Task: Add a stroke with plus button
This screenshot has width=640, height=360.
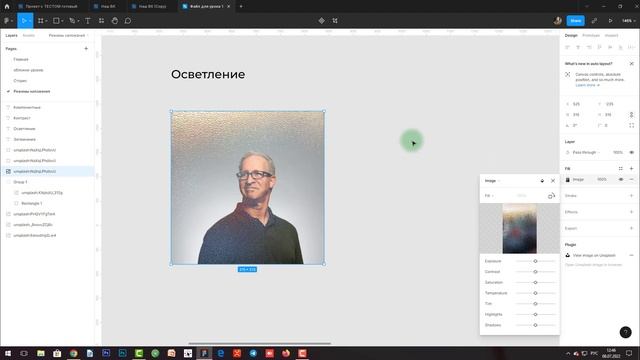Action: click(631, 196)
